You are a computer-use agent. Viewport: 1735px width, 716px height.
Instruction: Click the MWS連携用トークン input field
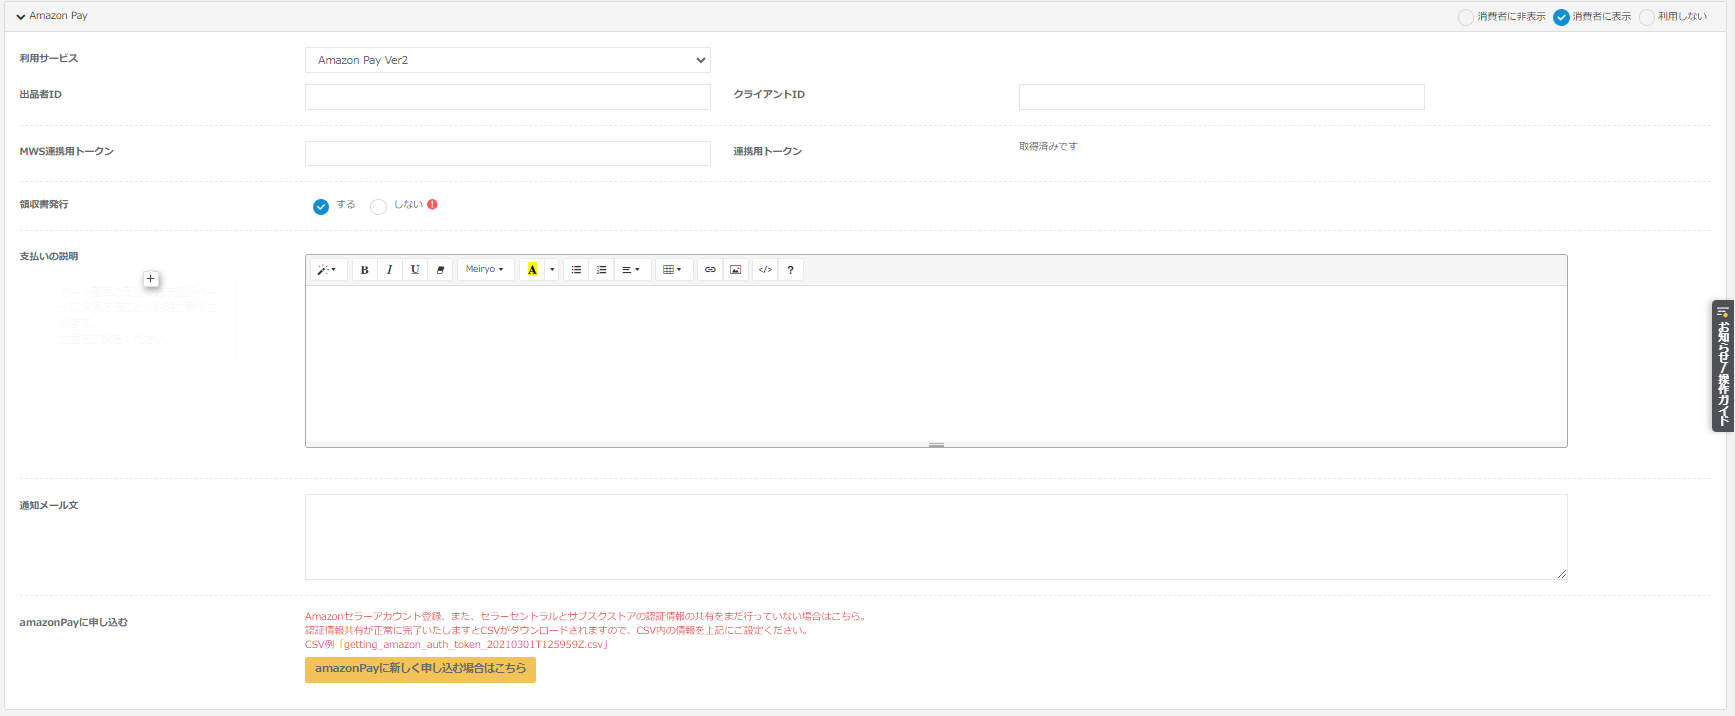pyautogui.click(x=508, y=153)
